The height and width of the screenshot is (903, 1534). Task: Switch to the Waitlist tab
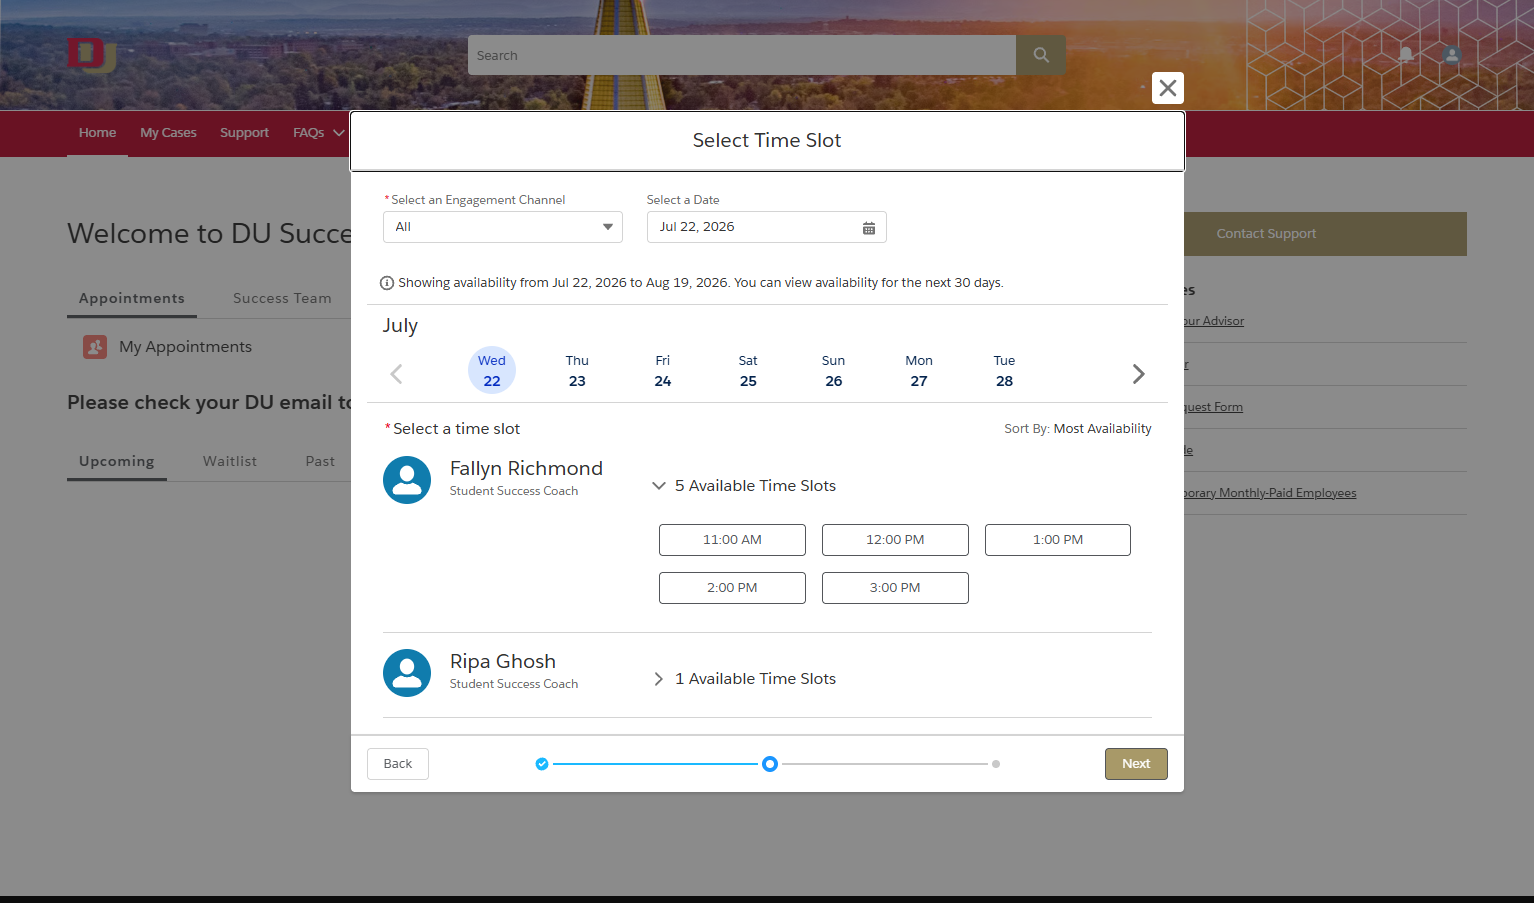tap(230, 462)
